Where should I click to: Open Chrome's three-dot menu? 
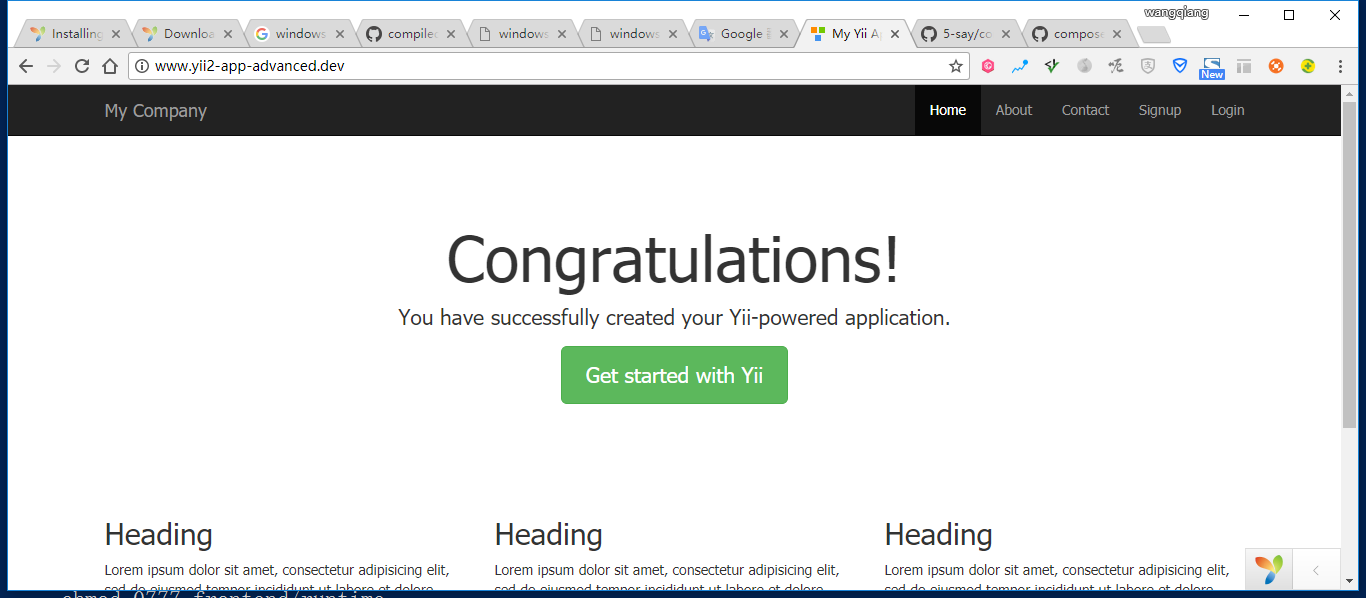(1340, 66)
